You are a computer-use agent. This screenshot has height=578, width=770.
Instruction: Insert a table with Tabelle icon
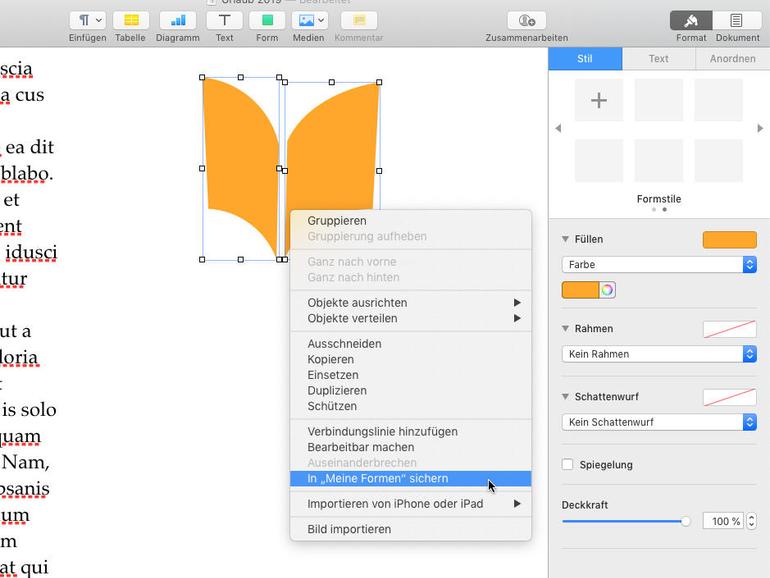[x=131, y=21]
